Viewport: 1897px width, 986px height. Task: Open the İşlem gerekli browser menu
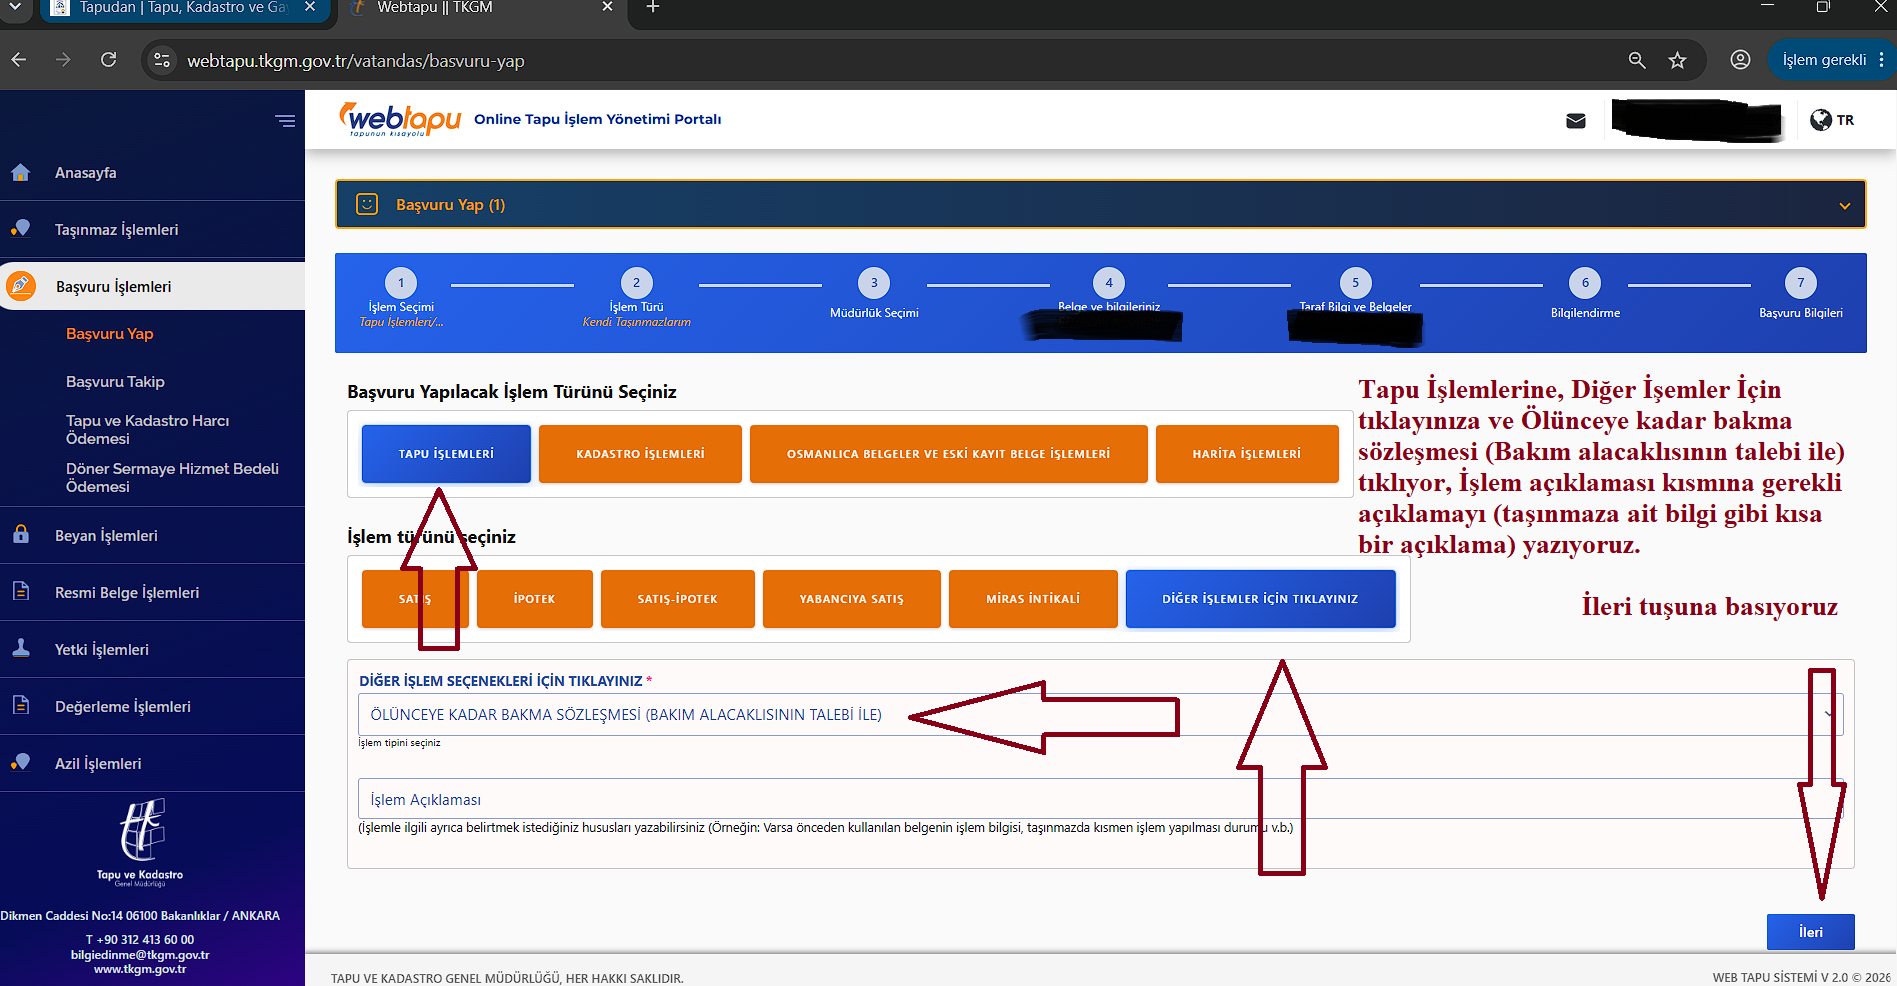point(1832,60)
